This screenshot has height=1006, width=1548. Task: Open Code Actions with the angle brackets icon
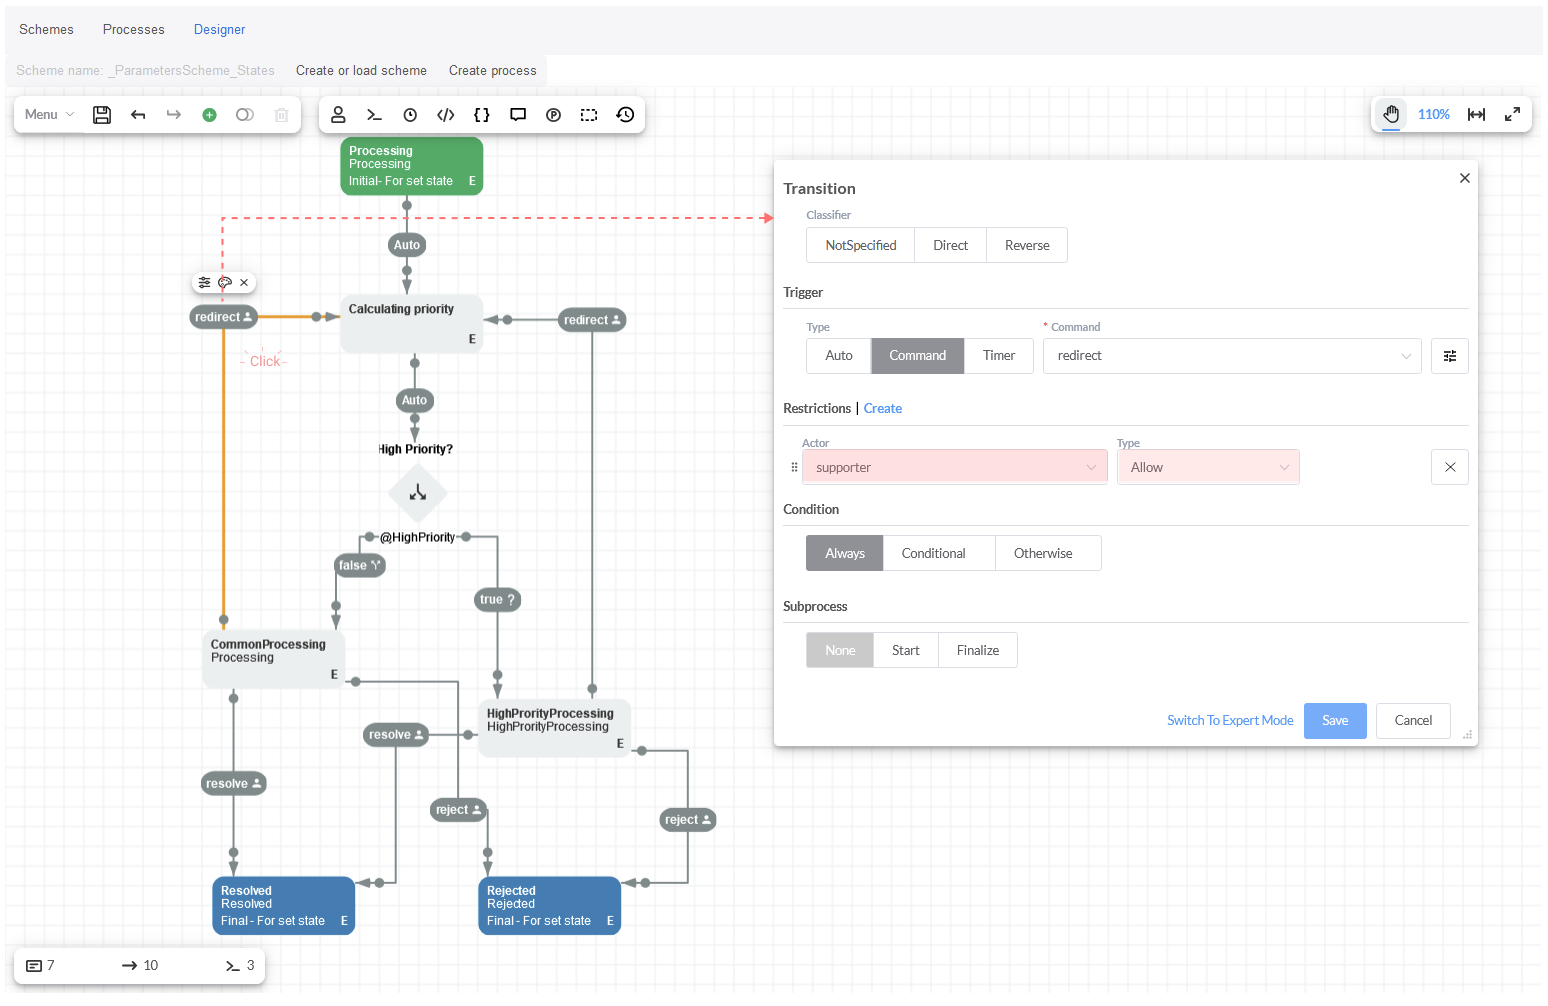(x=446, y=115)
